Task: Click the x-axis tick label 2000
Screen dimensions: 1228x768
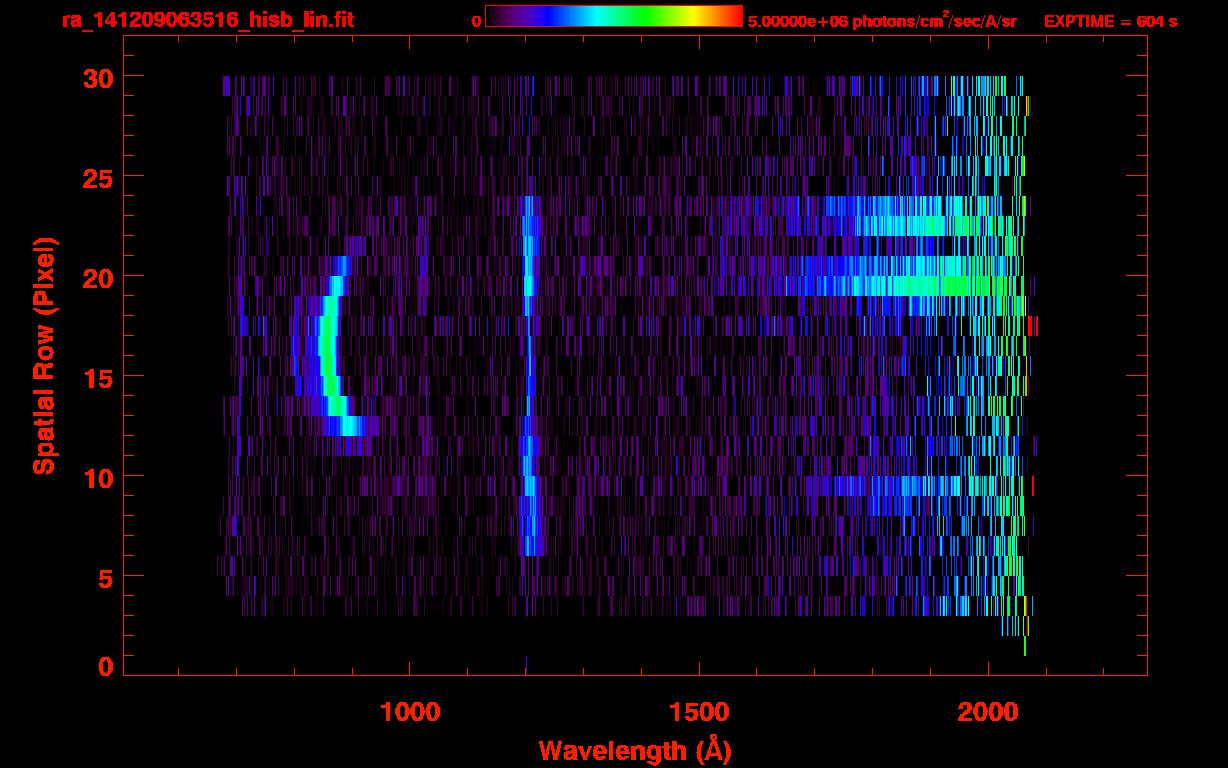Action: pos(988,711)
